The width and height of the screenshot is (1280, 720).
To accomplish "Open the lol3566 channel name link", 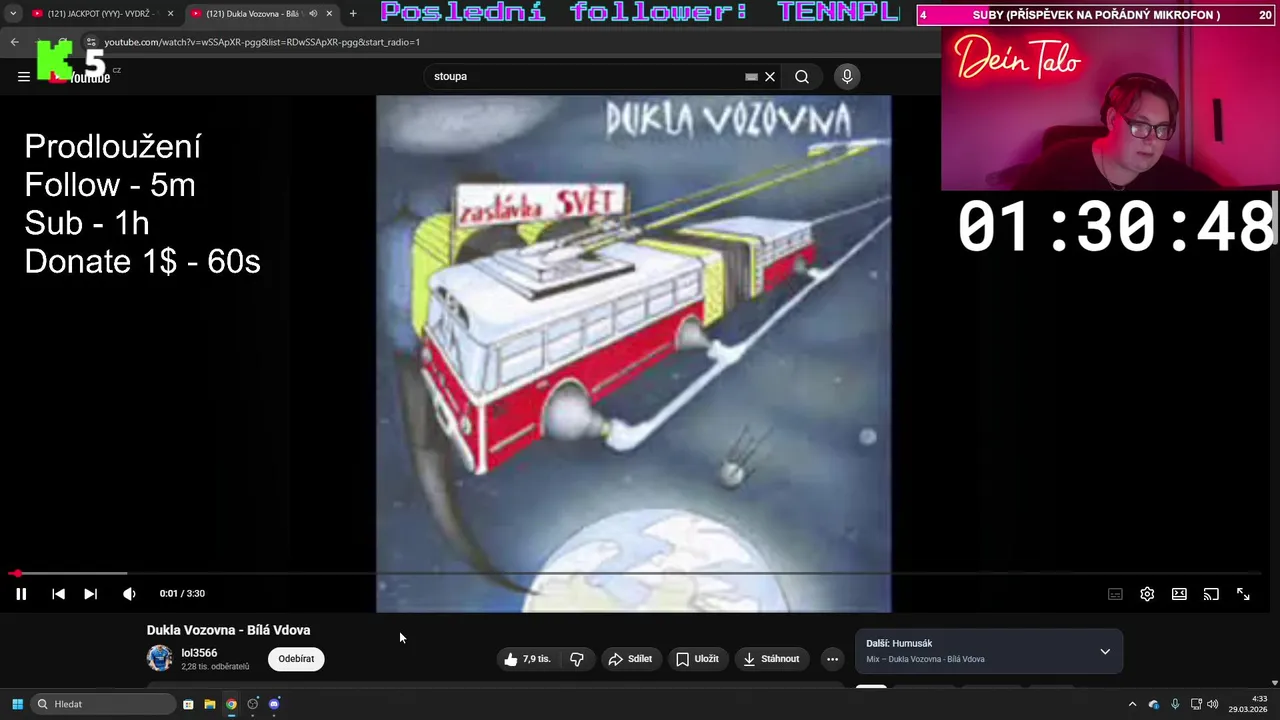I will point(199,653).
